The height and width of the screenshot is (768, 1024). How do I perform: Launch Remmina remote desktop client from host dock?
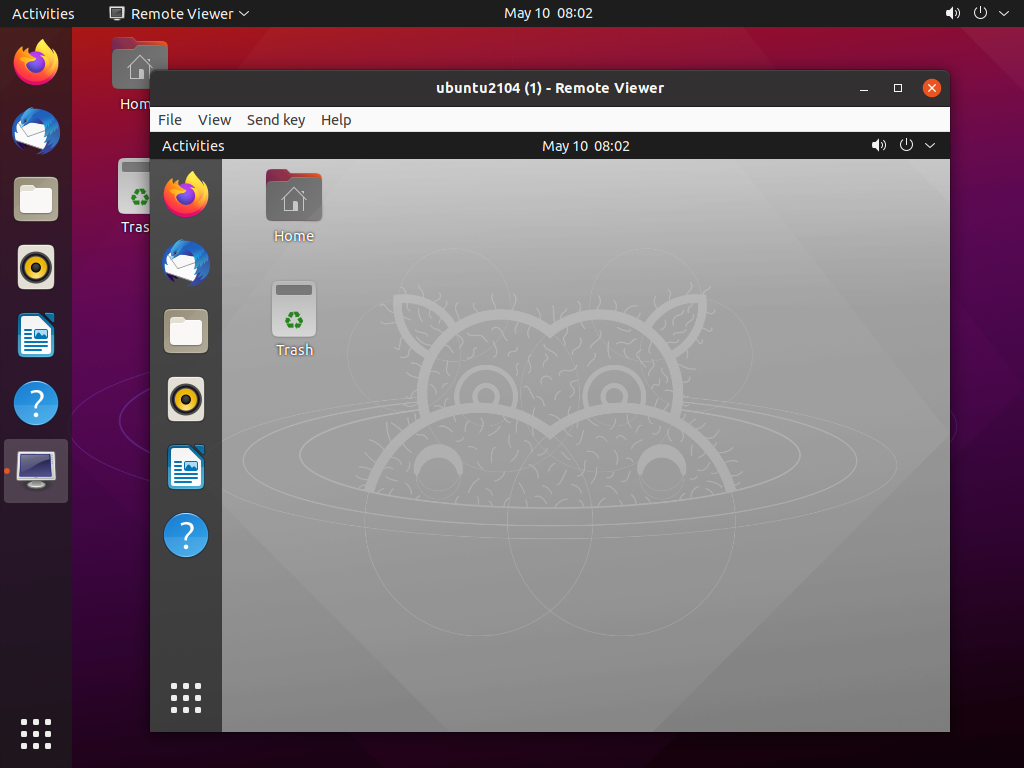(x=36, y=471)
